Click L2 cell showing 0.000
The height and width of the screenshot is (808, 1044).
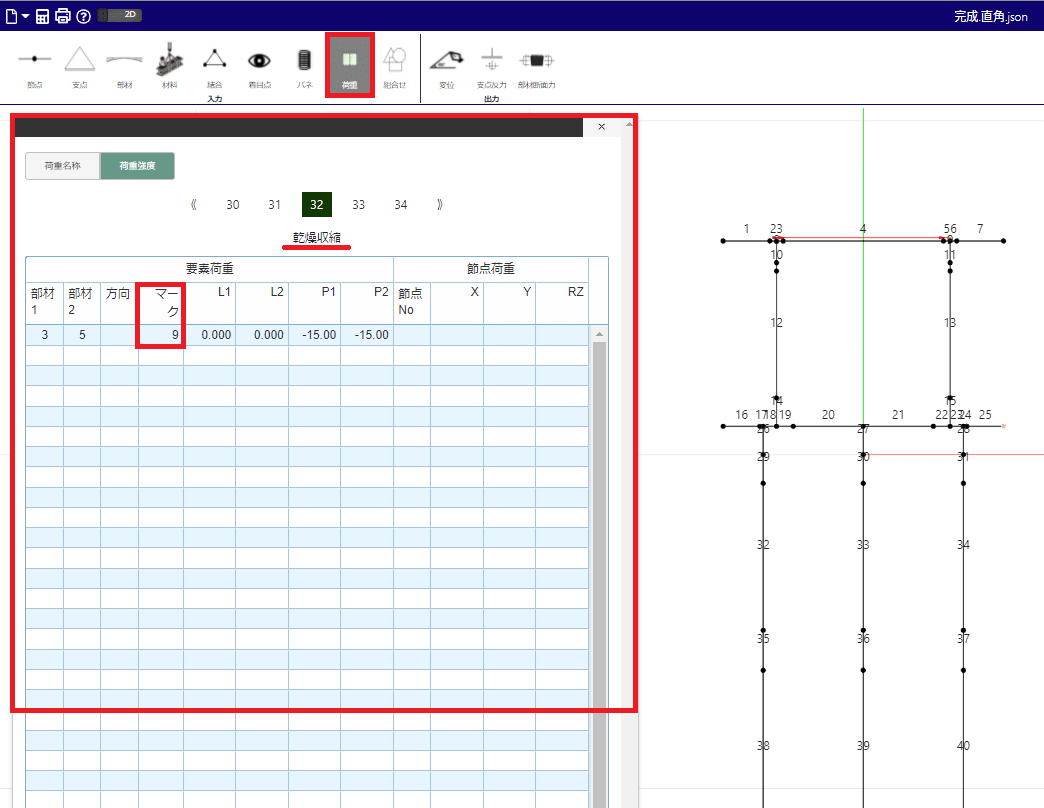(262, 335)
